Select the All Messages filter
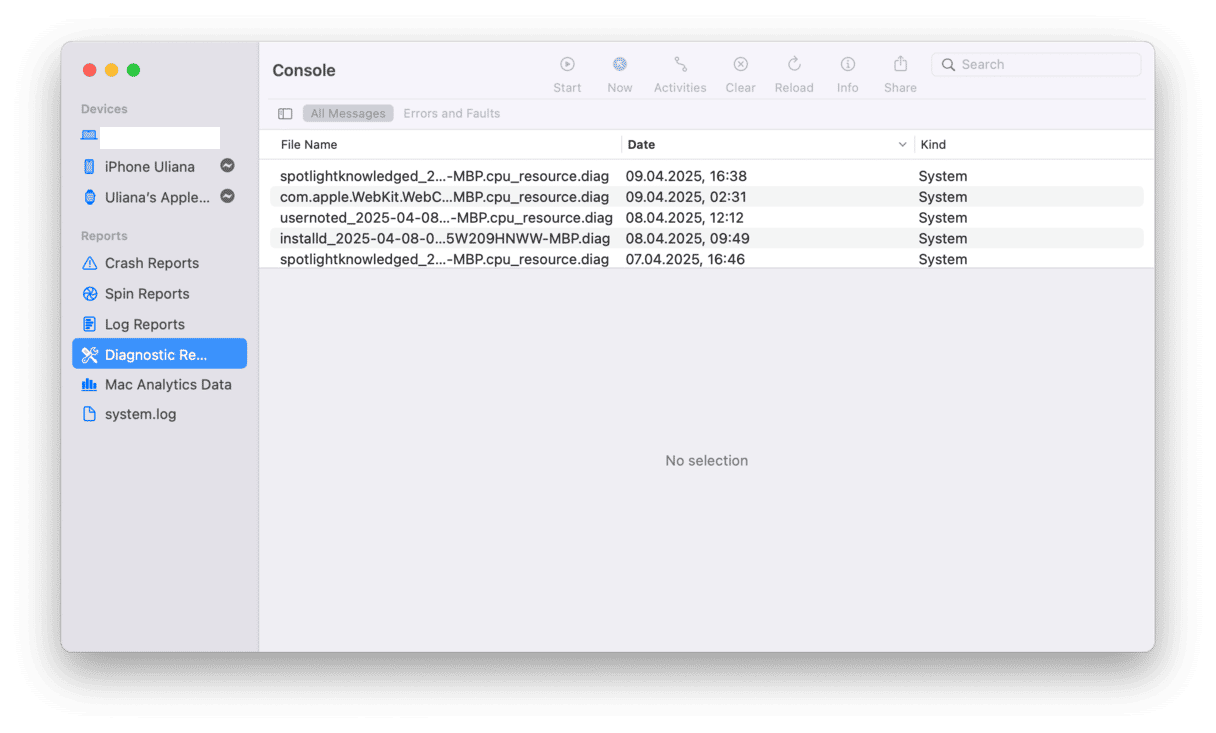The image size is (1216, 733). pos(348,114)
